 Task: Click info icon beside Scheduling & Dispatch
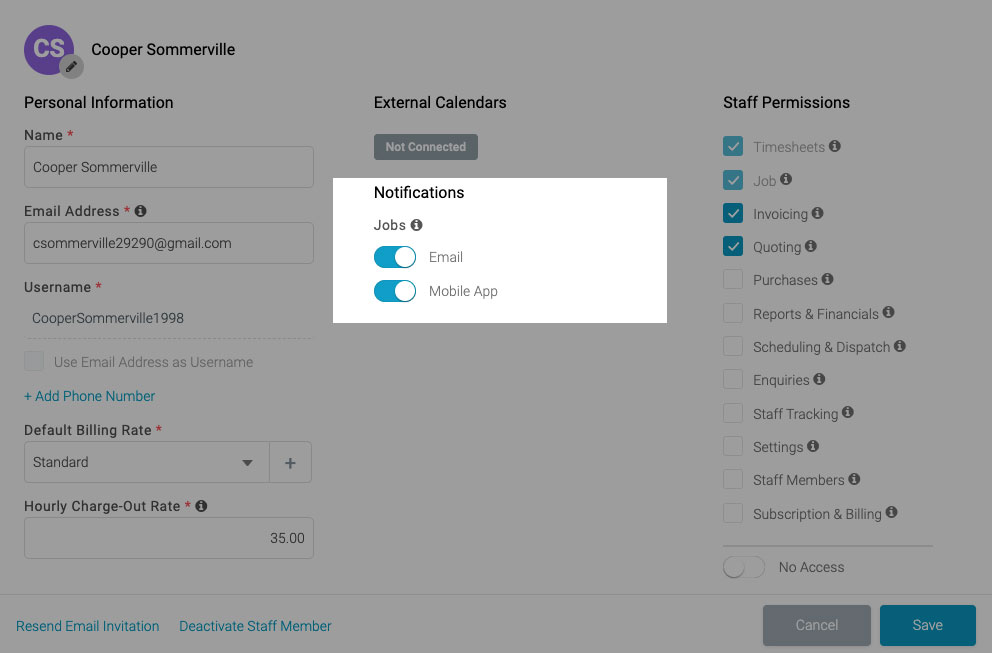click(x=900, y=346)
